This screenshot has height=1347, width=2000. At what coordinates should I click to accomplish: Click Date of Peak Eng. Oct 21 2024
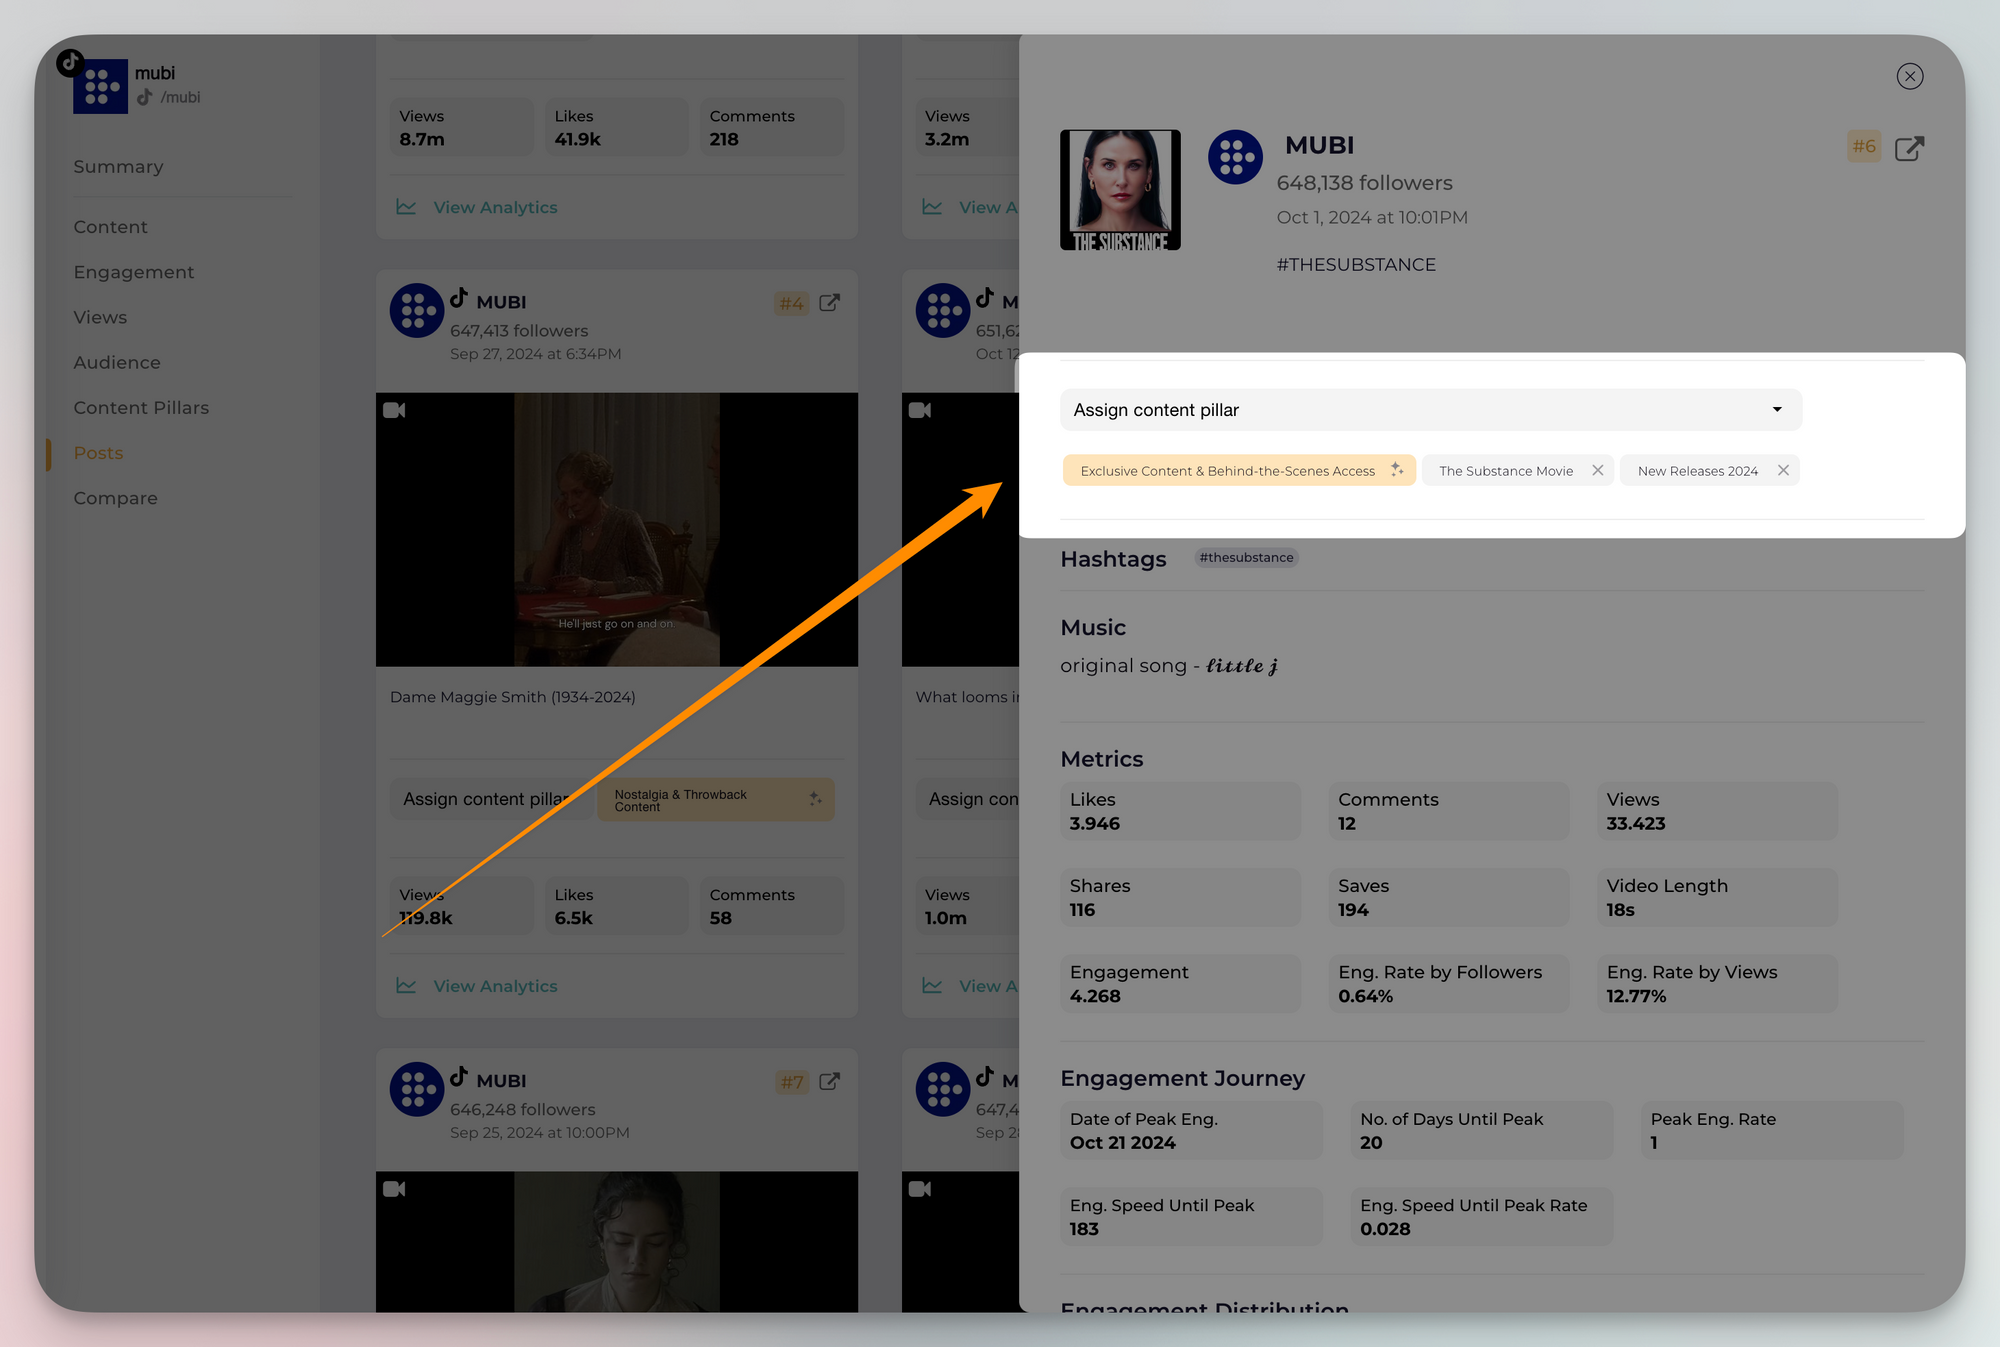pyautogui.click(x=1191, y=1131)
